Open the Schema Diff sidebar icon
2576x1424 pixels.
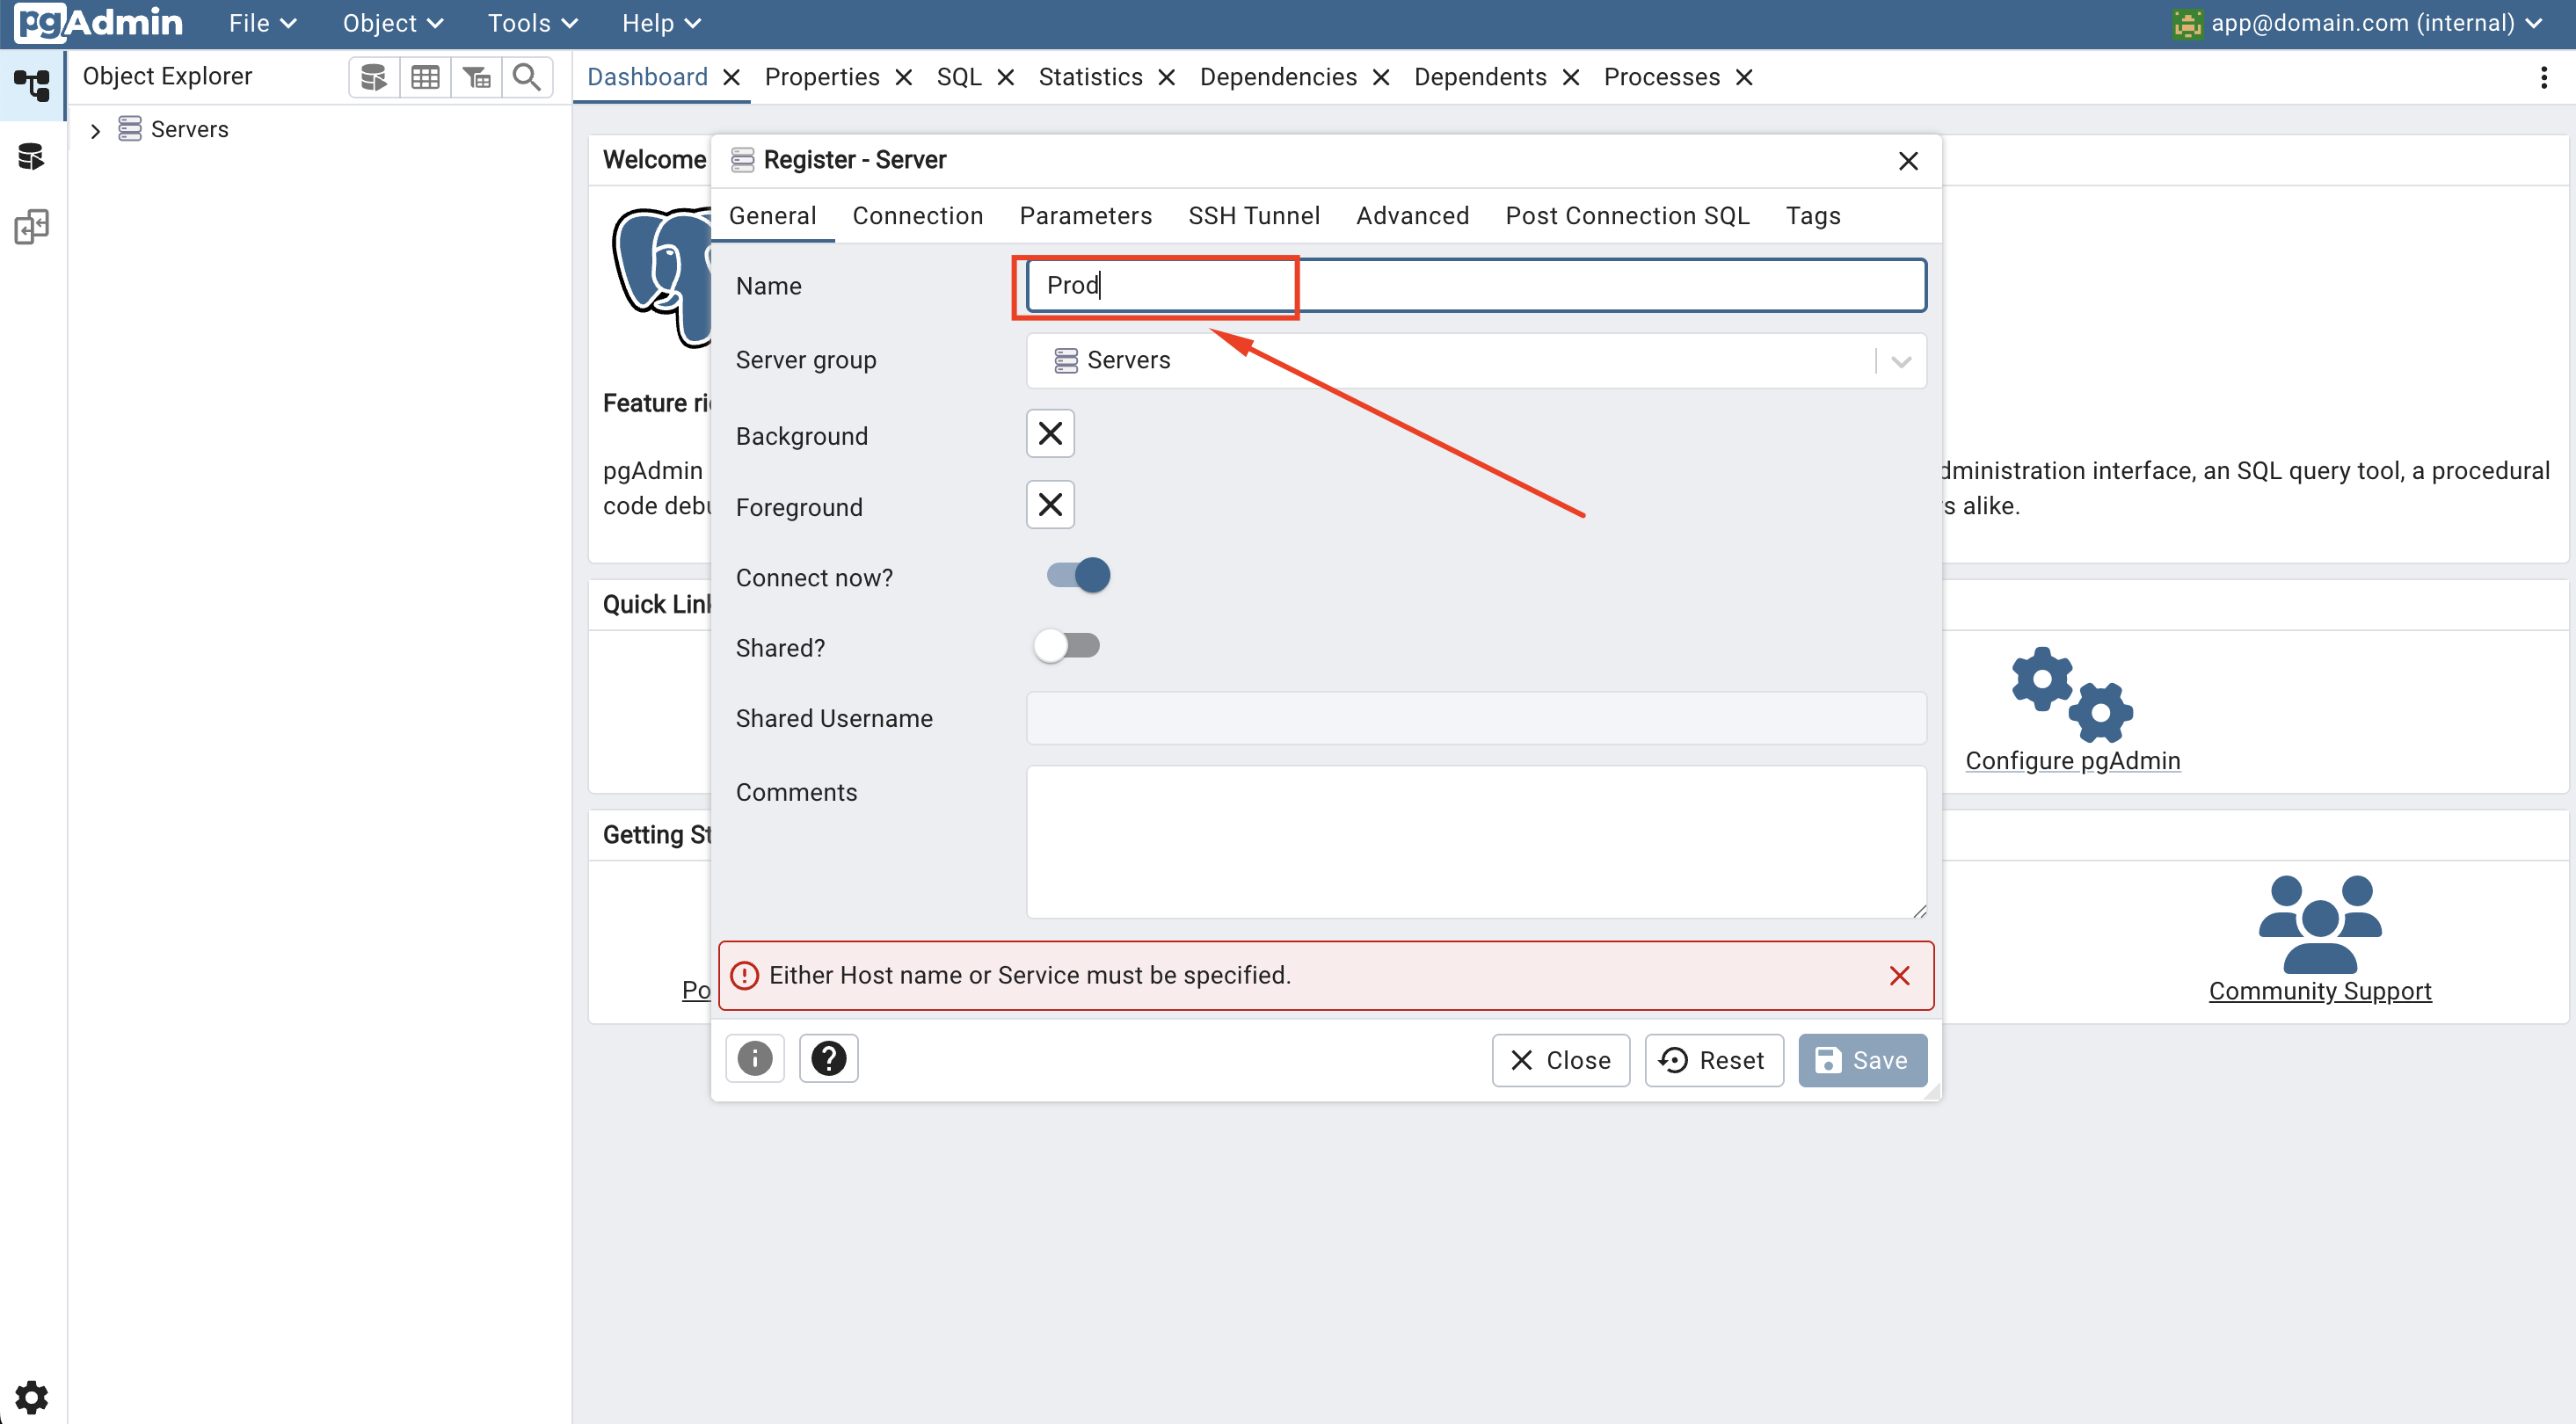pos(31,227)
